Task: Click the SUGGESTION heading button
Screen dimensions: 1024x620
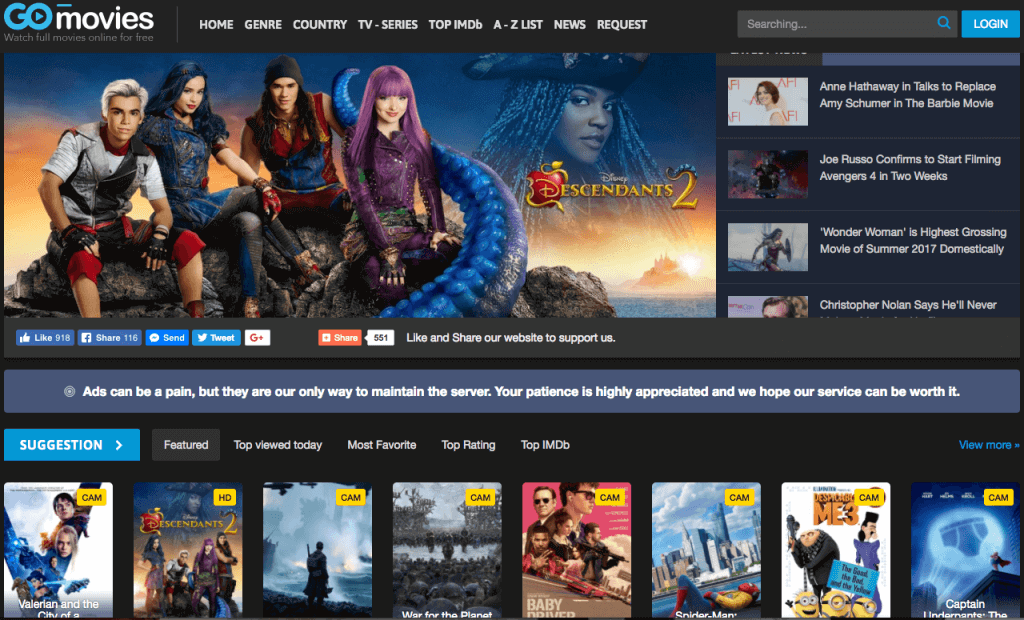Action: click(72, 445)
